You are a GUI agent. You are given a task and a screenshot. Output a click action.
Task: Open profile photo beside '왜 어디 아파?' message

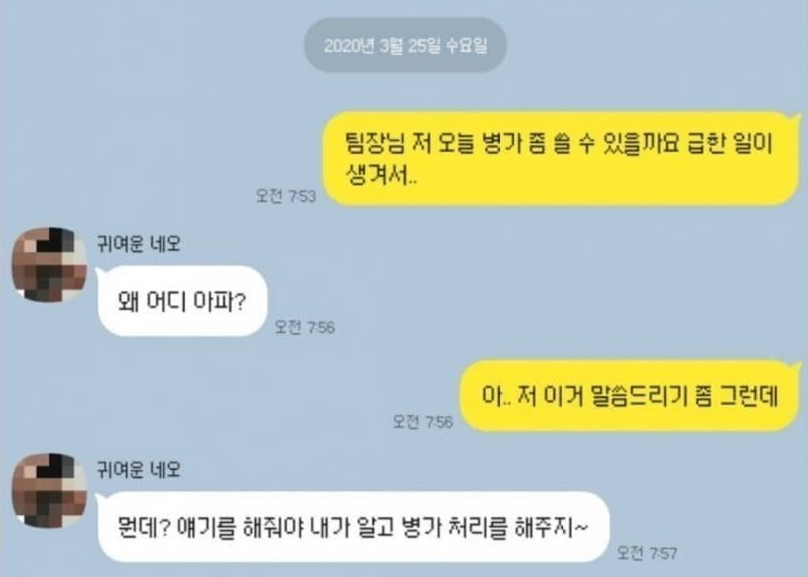coord(50,264)
